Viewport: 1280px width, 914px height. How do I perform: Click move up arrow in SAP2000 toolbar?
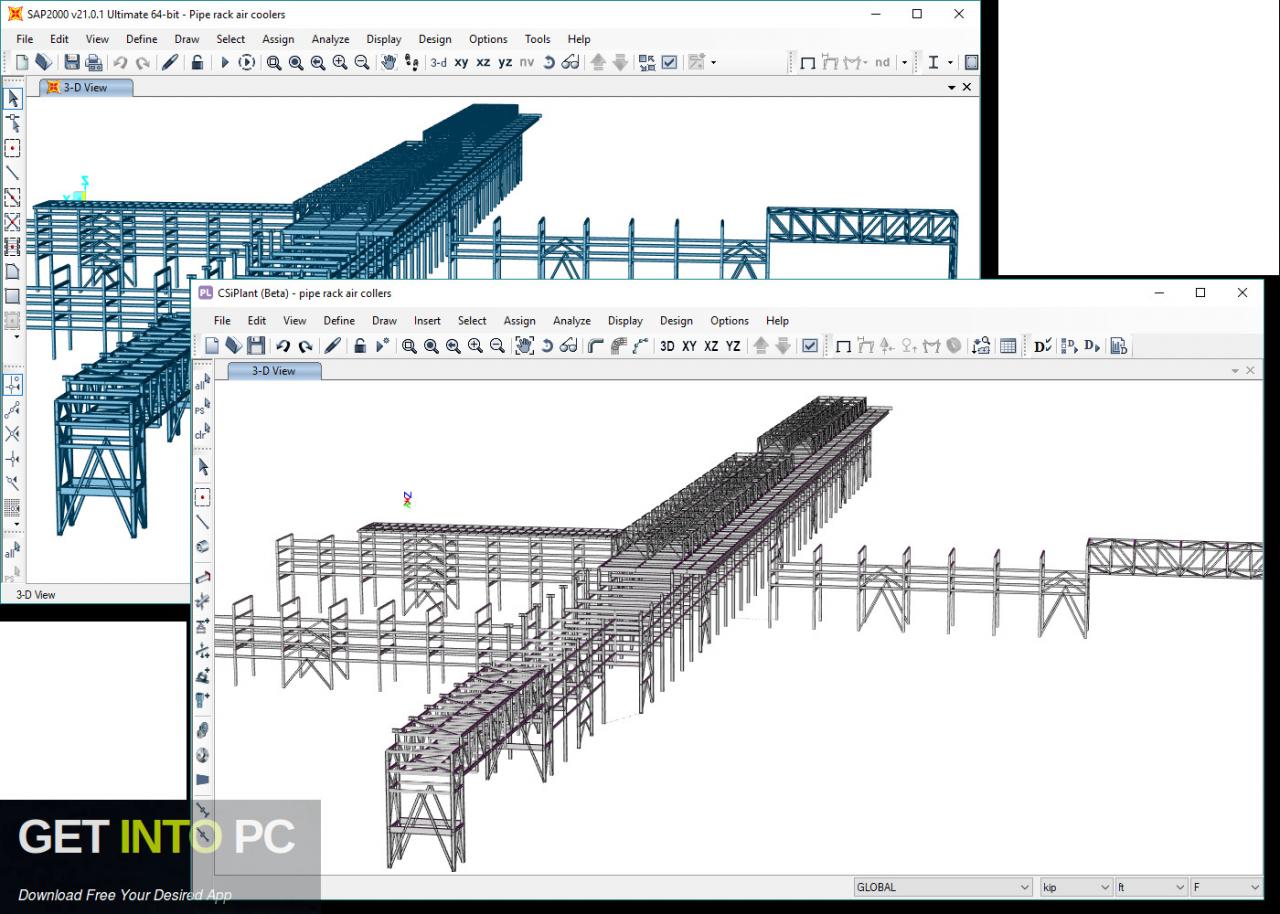[598, 62]
